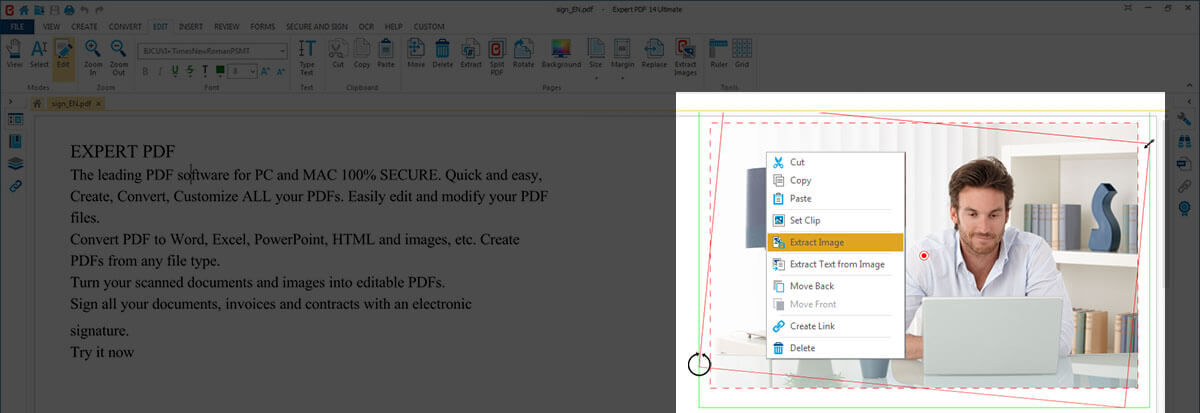Select Extract Text from Image
Screen dimensions: 1200x413
[835, 264]
